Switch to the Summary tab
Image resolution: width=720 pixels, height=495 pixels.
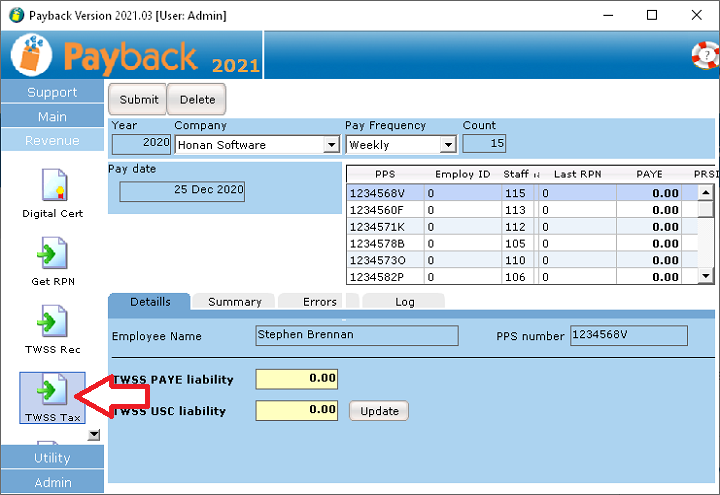point(234,301)
